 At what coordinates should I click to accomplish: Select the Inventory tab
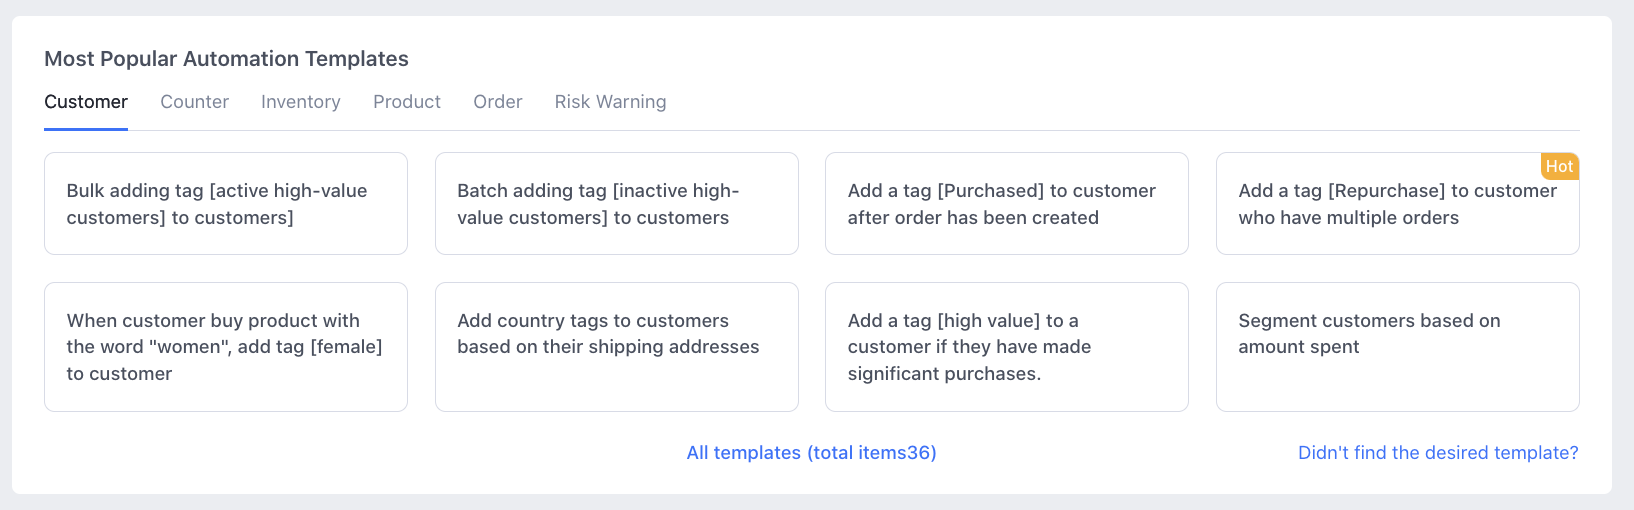(300, 102)
